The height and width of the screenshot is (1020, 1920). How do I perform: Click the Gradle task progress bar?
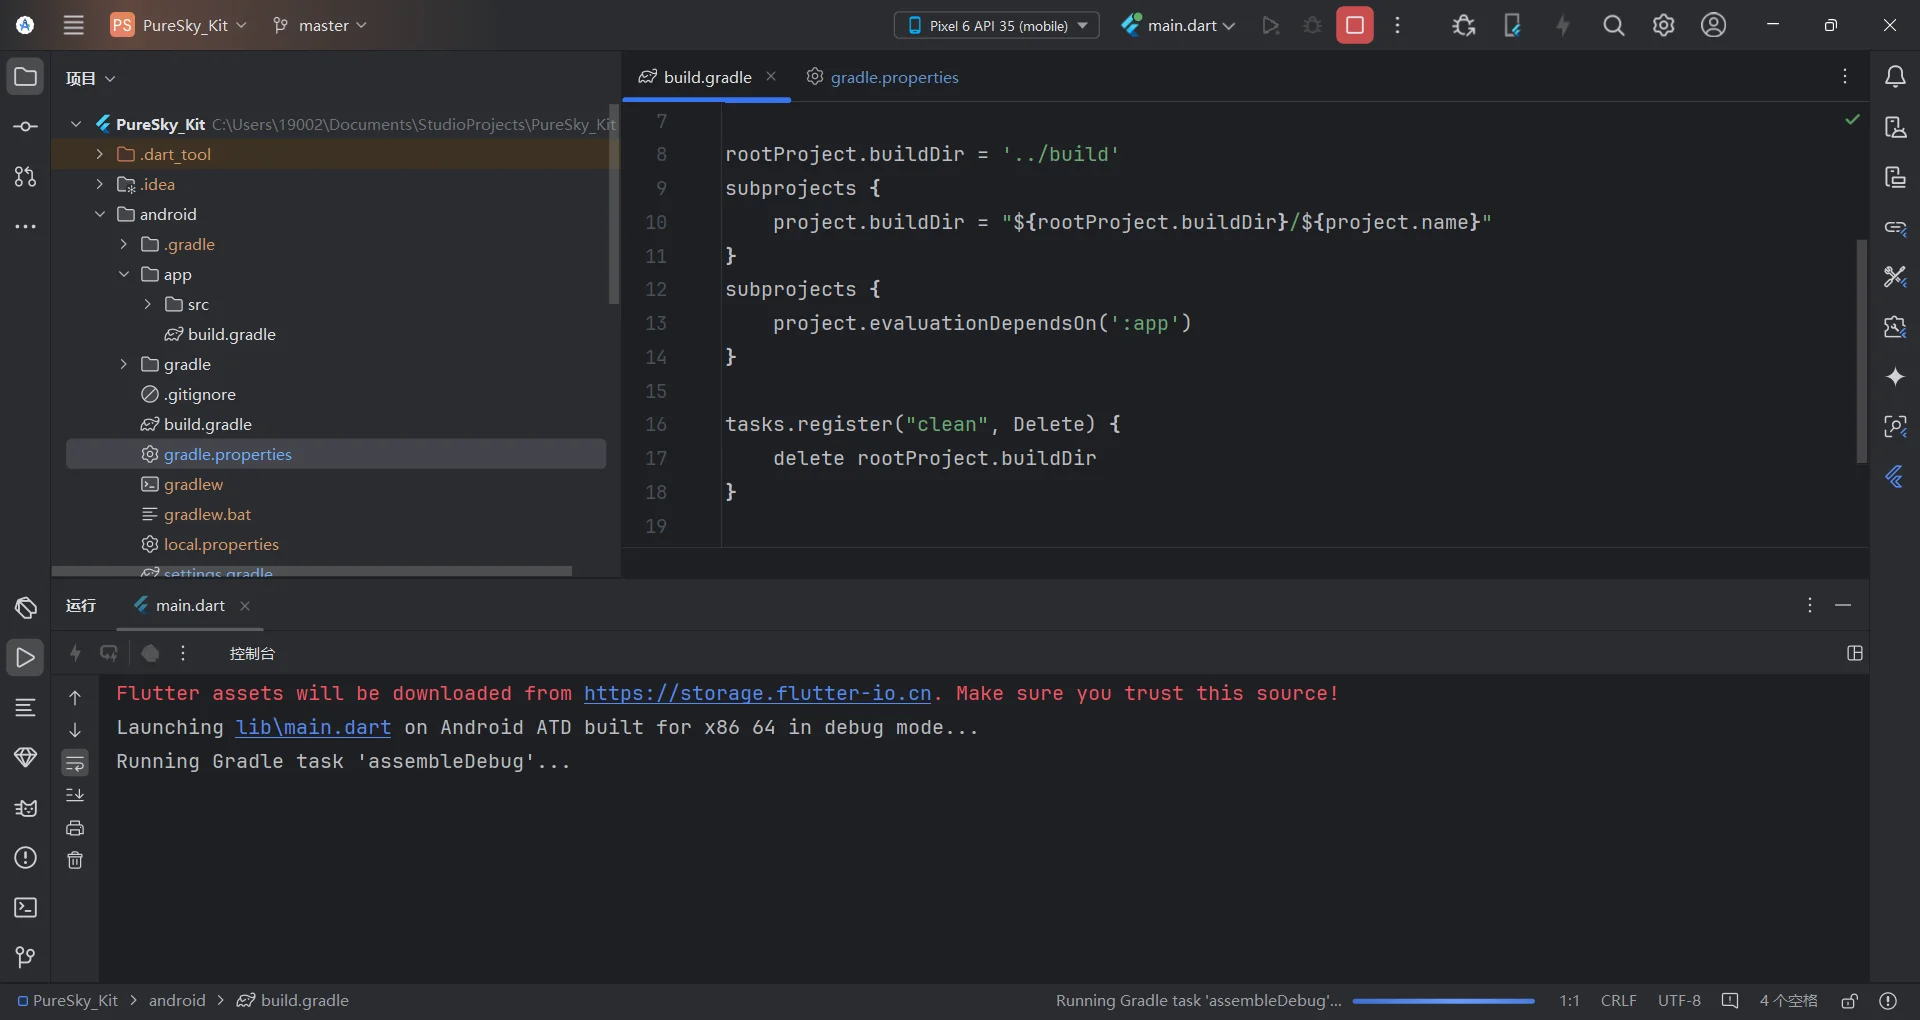tap(1443, 1001)
